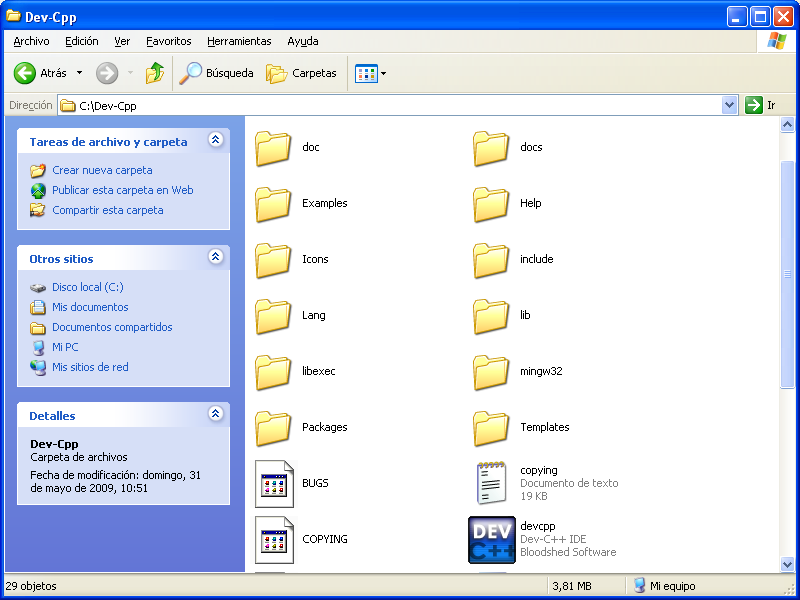Open the Views dropdown arrow
800x600 pixels.
coord(384,73)
